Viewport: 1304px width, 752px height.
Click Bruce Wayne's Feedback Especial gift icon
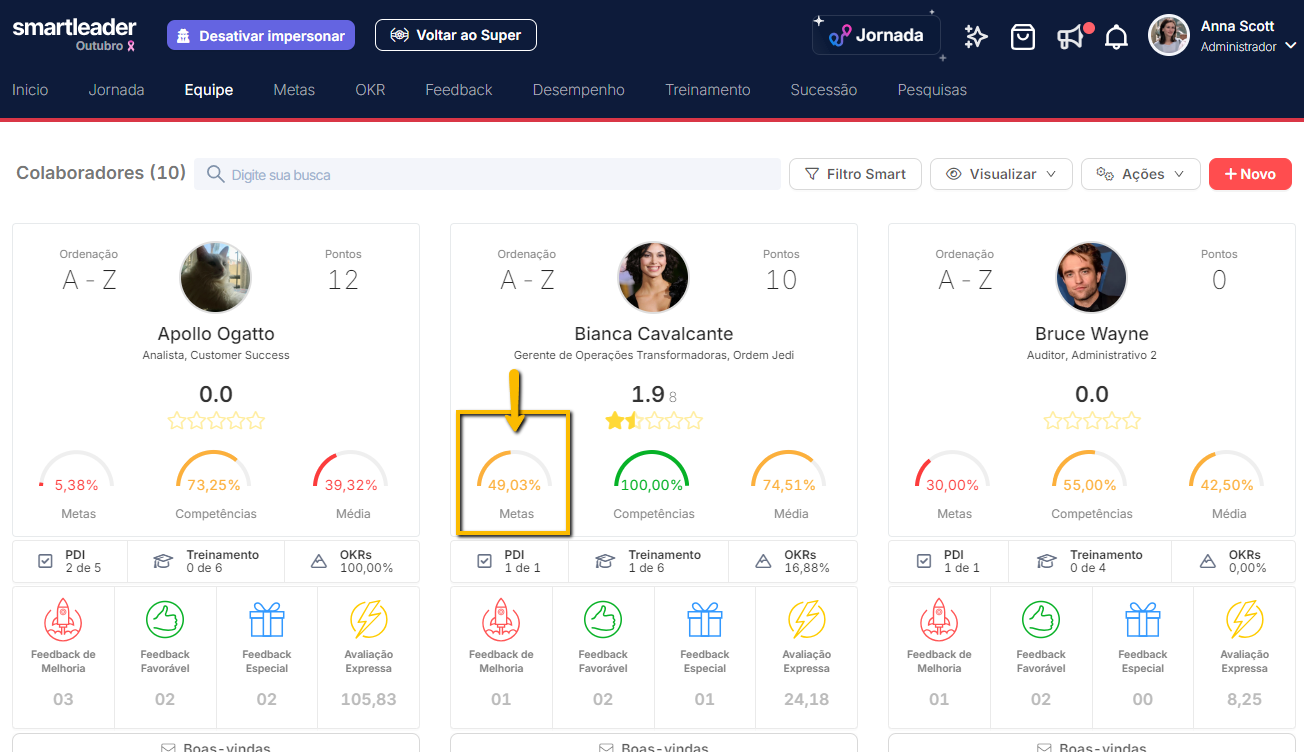[1143, 620]
